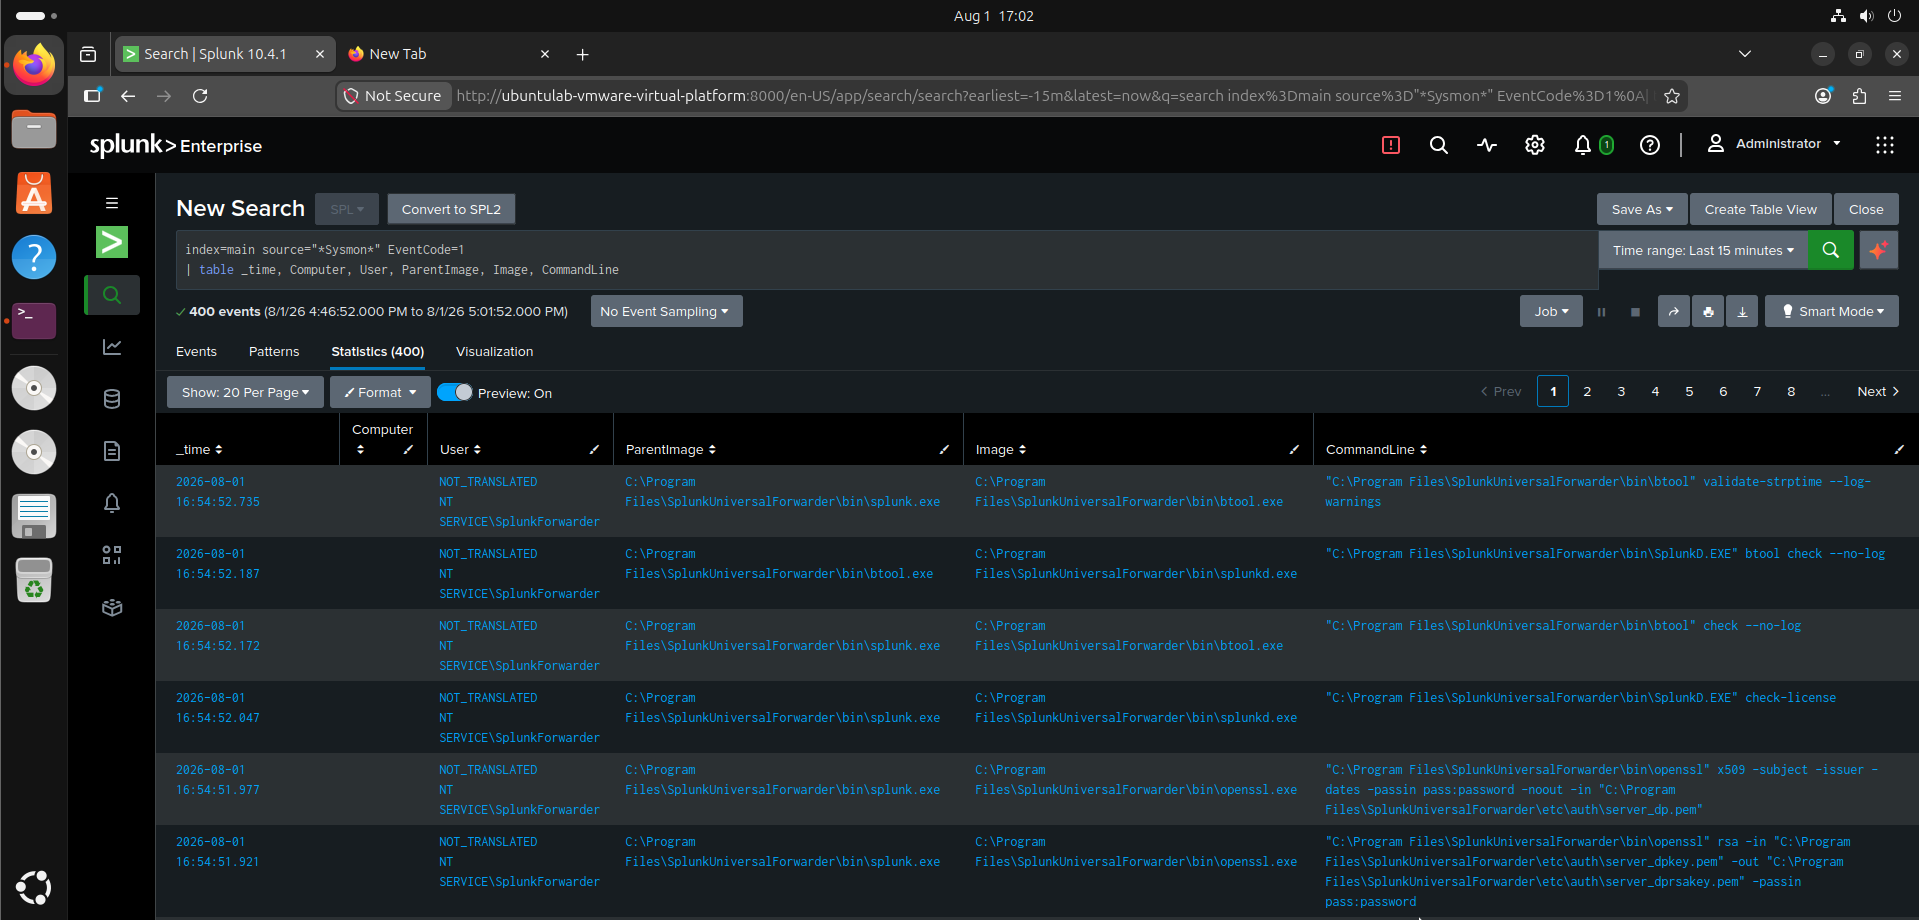Switch to the Patterns tab
This screenshot has width=1919, height=920.
coord(274,352)
